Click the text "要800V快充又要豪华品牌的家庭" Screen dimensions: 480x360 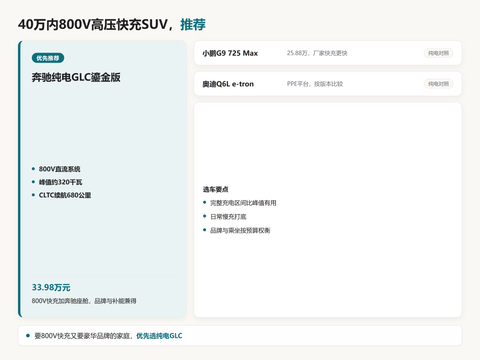coord(82,336)
